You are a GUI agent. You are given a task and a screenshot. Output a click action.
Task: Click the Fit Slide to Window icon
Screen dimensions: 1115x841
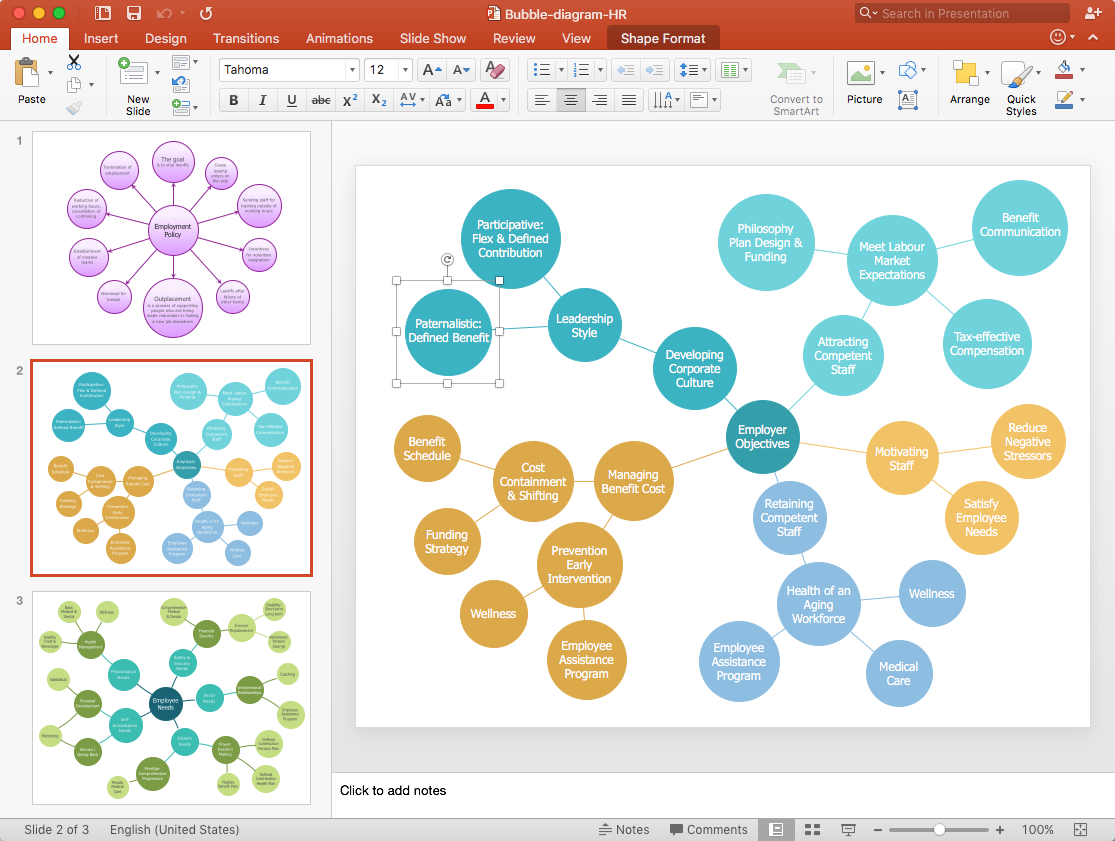(1080, 830)
